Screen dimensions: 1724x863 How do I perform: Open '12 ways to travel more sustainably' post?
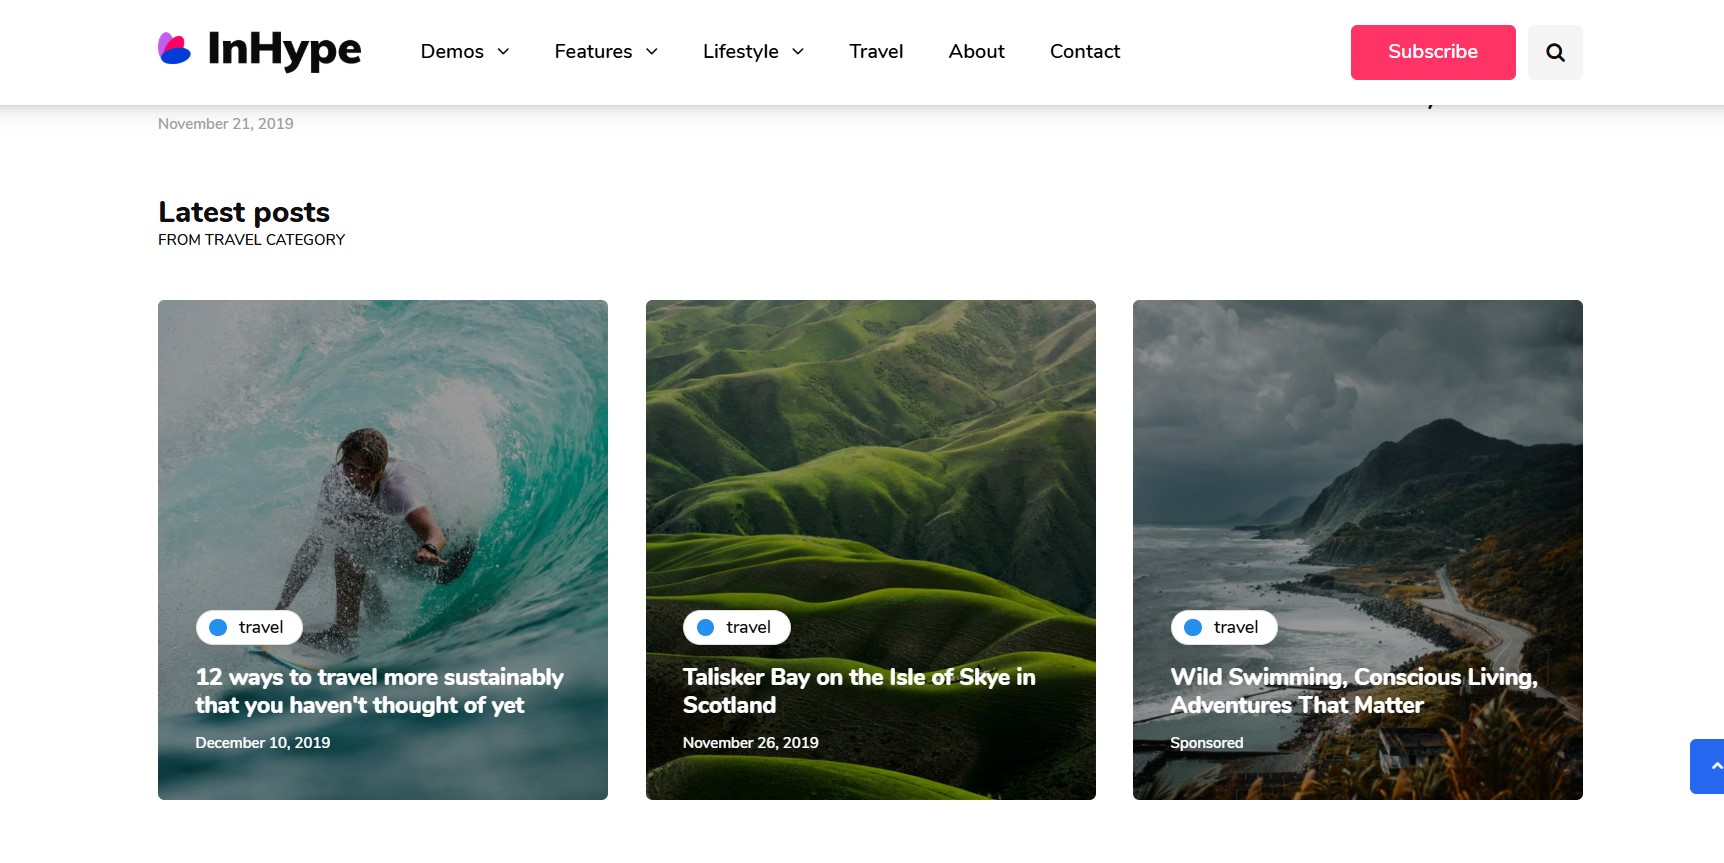(379, 691)
